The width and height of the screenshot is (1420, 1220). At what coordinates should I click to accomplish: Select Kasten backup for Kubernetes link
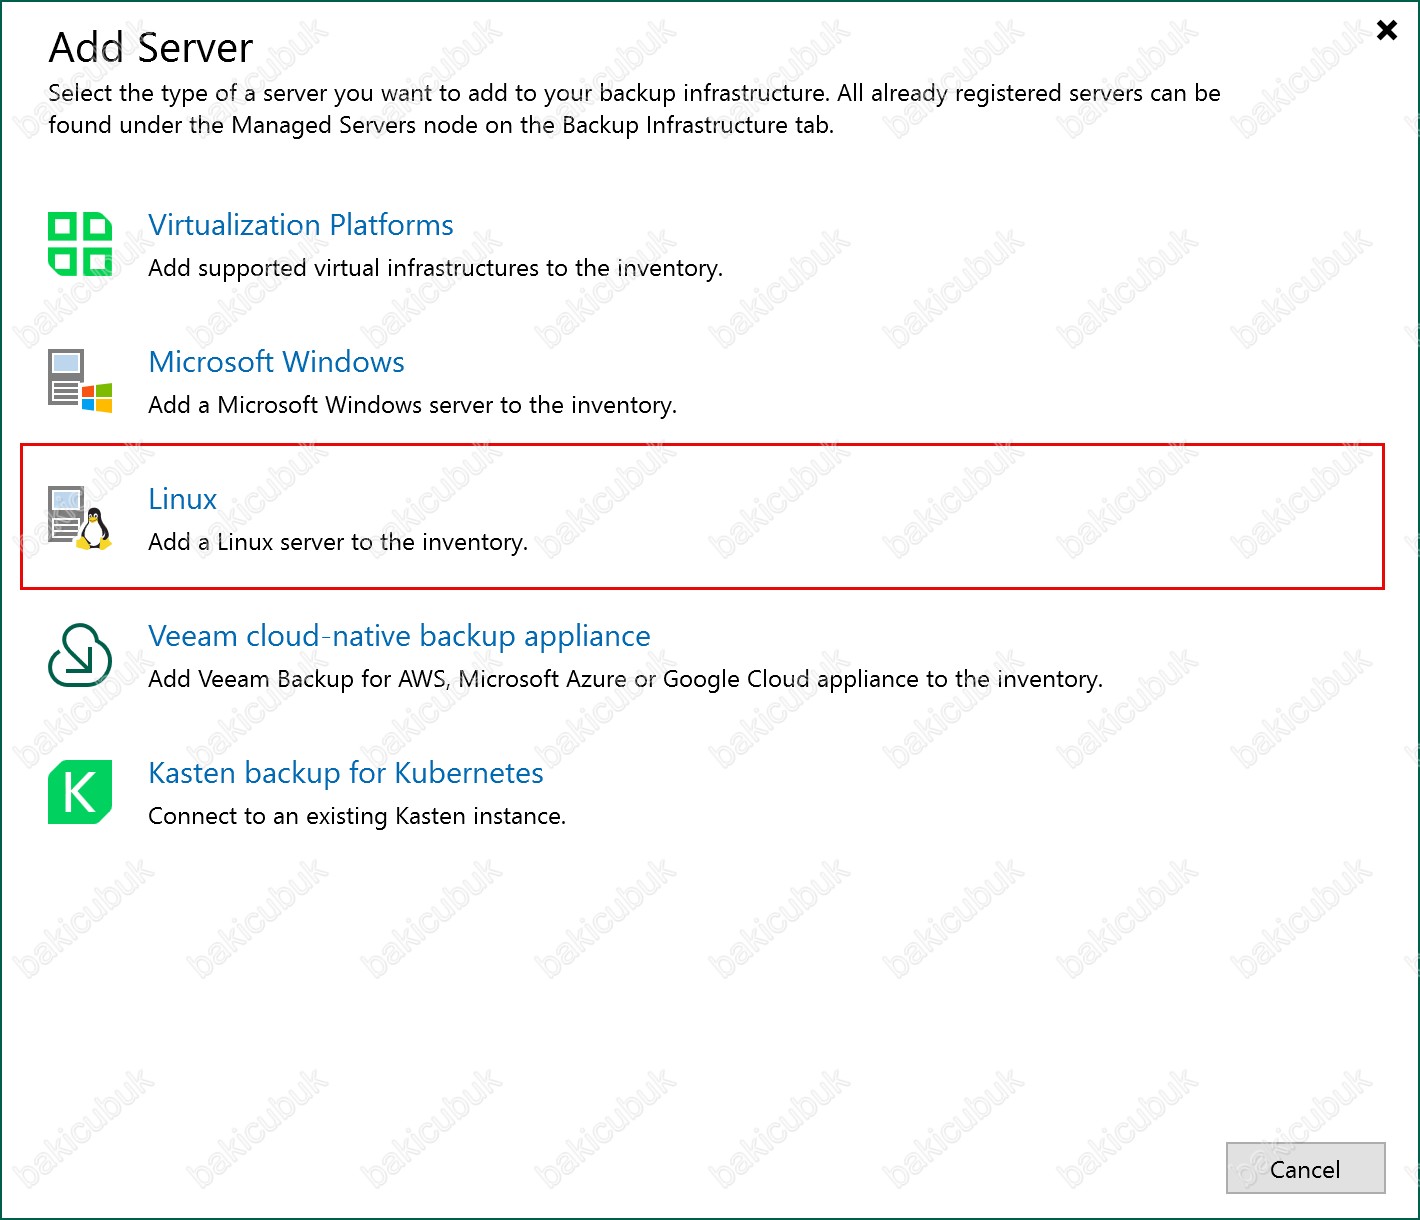click(x=346, y=773)
